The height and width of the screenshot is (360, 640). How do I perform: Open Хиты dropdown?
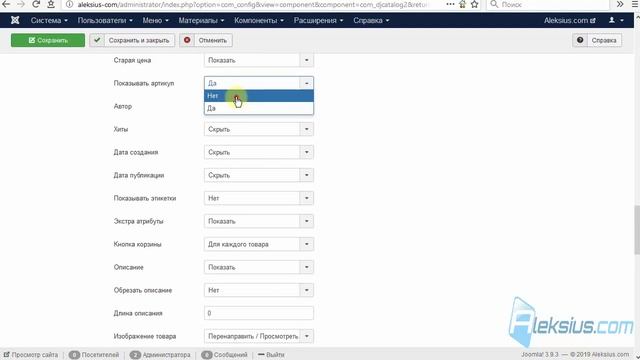pos(259,129)
